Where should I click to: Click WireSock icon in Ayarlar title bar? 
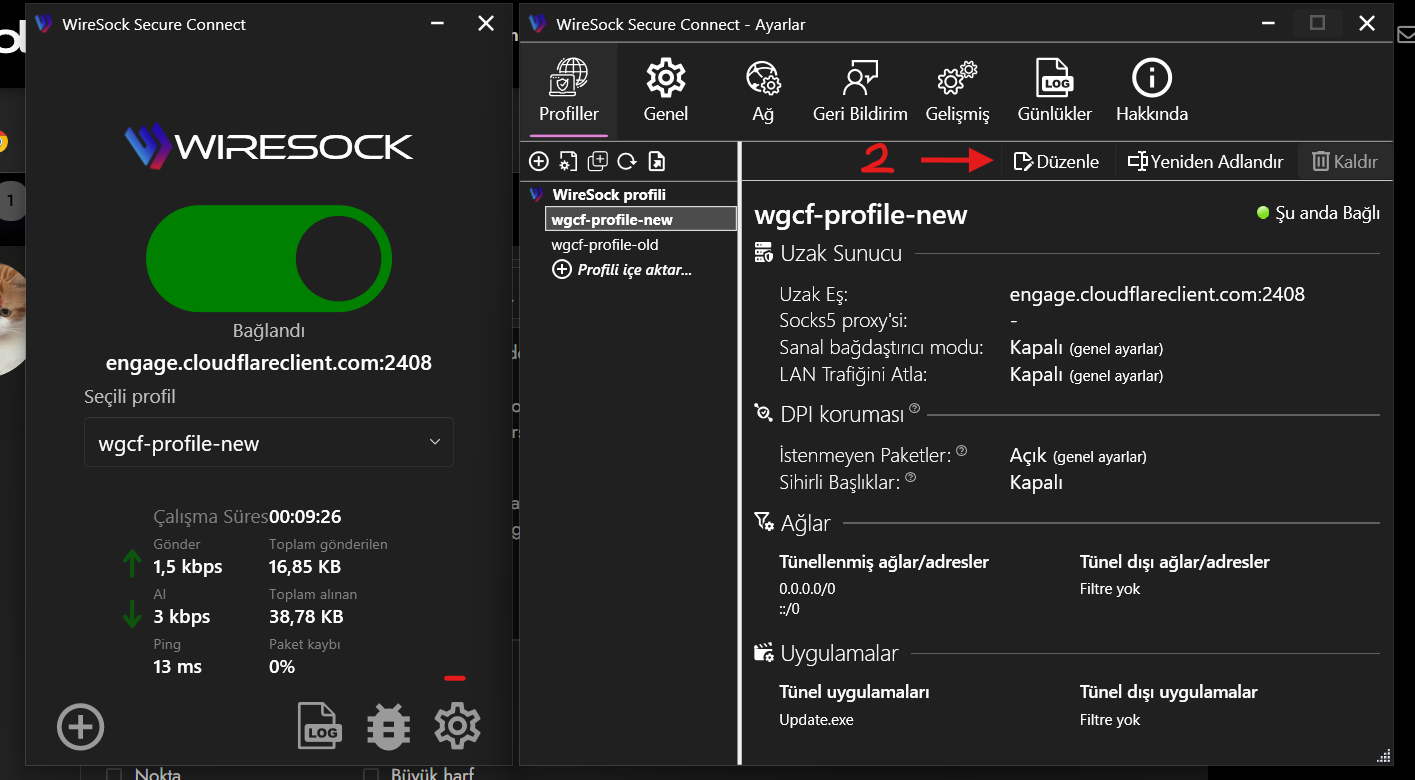click(537, 23)
